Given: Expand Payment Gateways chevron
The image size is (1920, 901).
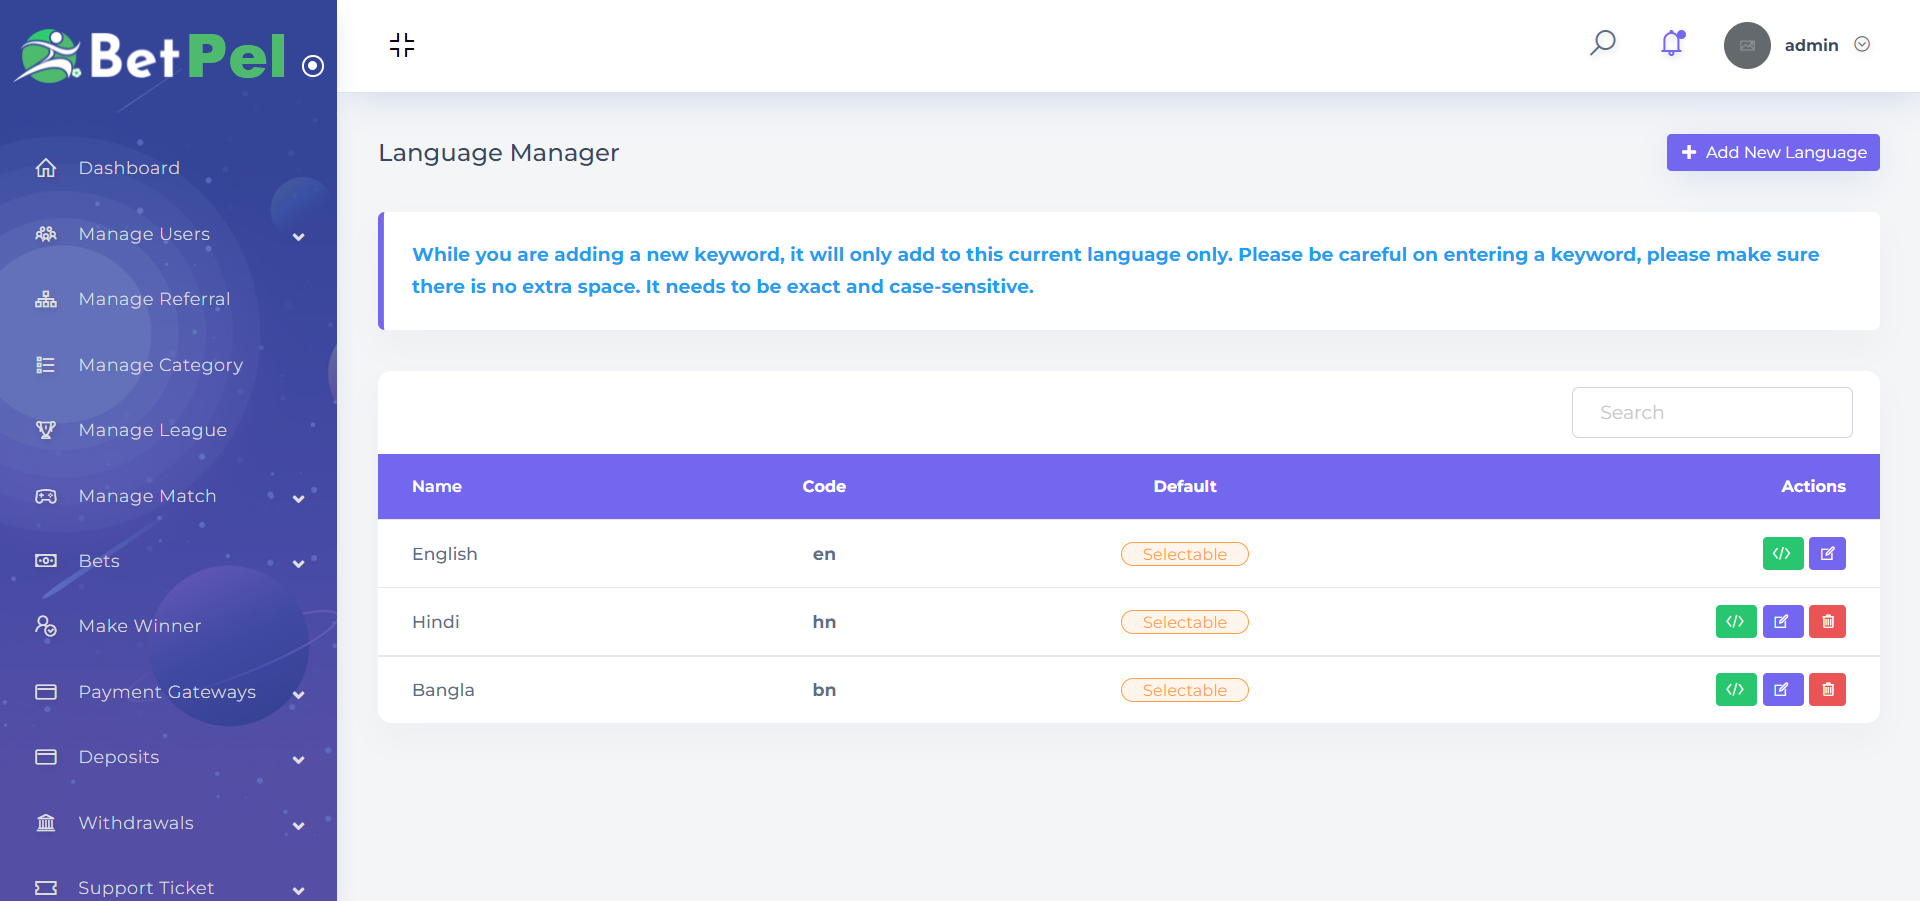Looking at the screenshot, I should click(298, 695).
